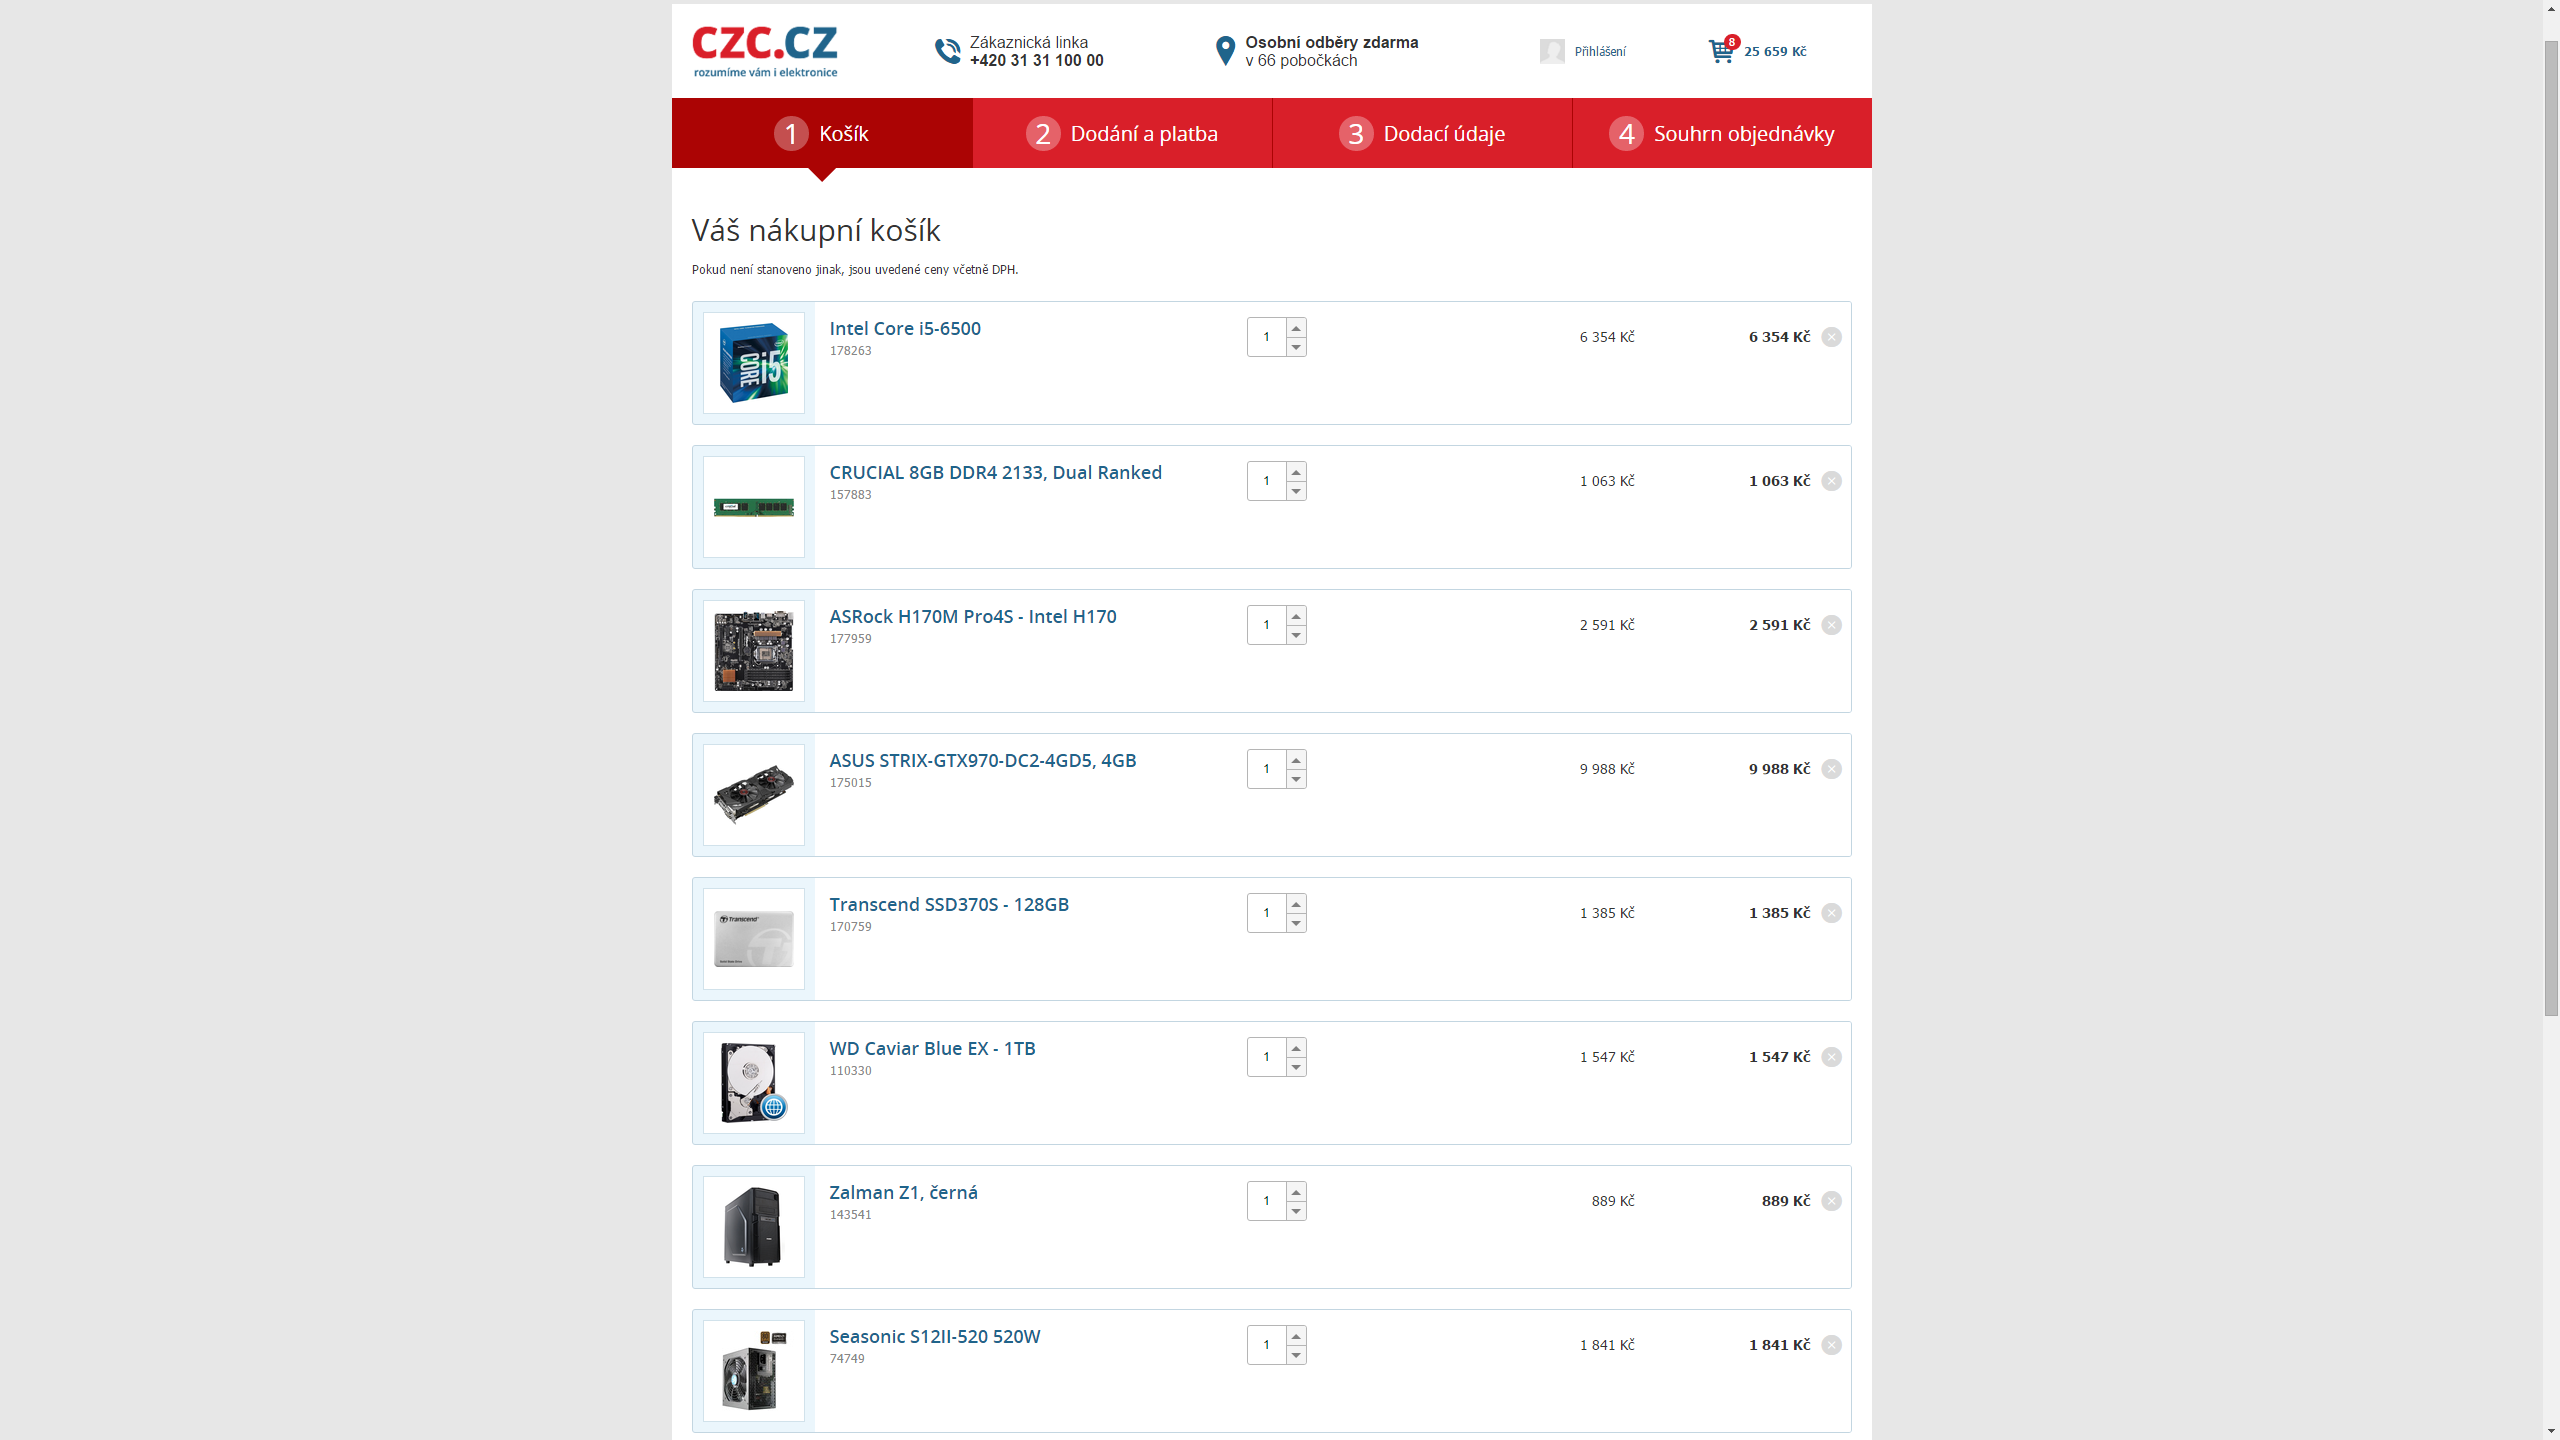Open ASUS STRIX-GTX970-DC2-4GD5 product link
Viewport: 2560px width, 1440px height.
pyautogui.click(x=983, y=760)
